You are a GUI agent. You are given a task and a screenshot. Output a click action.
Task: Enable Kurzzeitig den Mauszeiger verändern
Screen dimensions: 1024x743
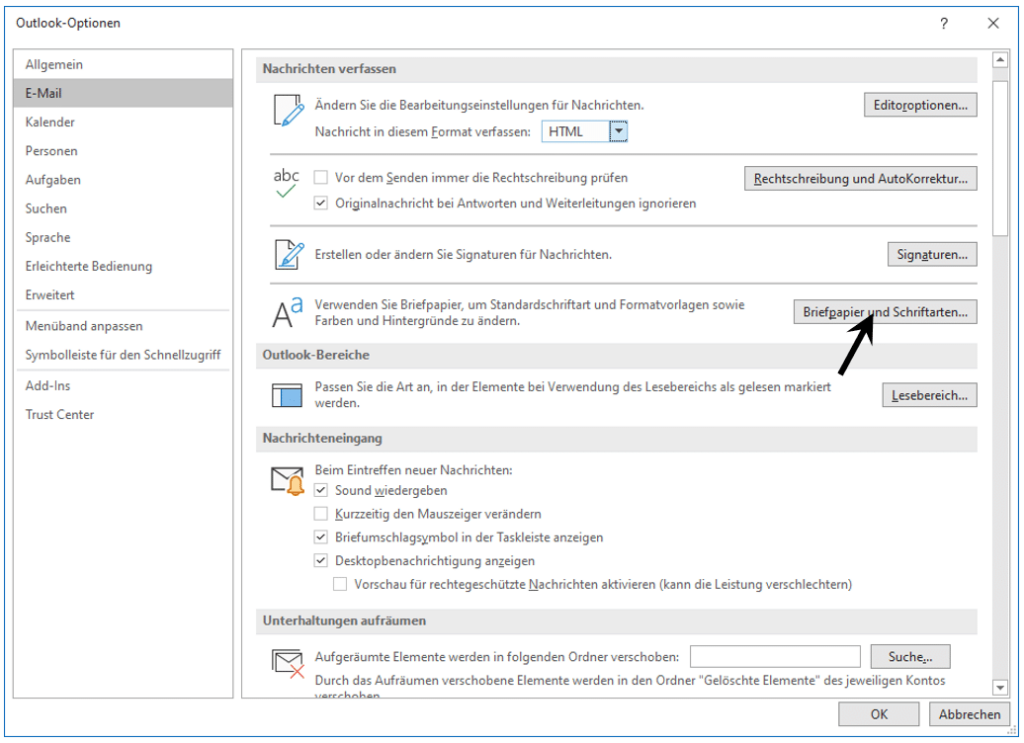321,513
